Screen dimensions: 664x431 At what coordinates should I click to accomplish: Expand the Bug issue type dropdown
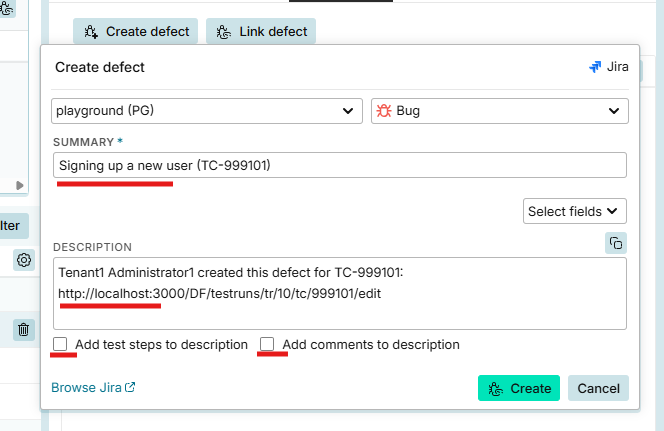500,111
